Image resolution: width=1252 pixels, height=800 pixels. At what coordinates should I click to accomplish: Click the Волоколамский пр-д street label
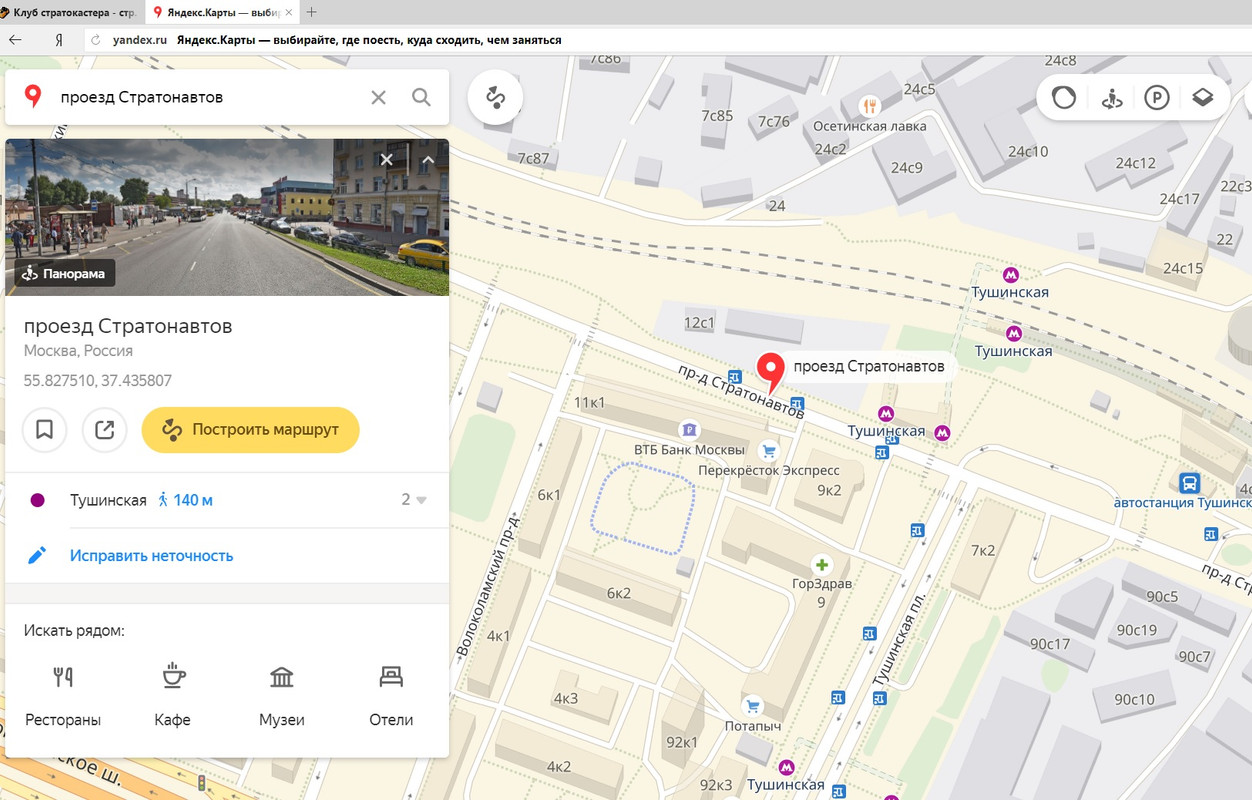click(488, 585)
